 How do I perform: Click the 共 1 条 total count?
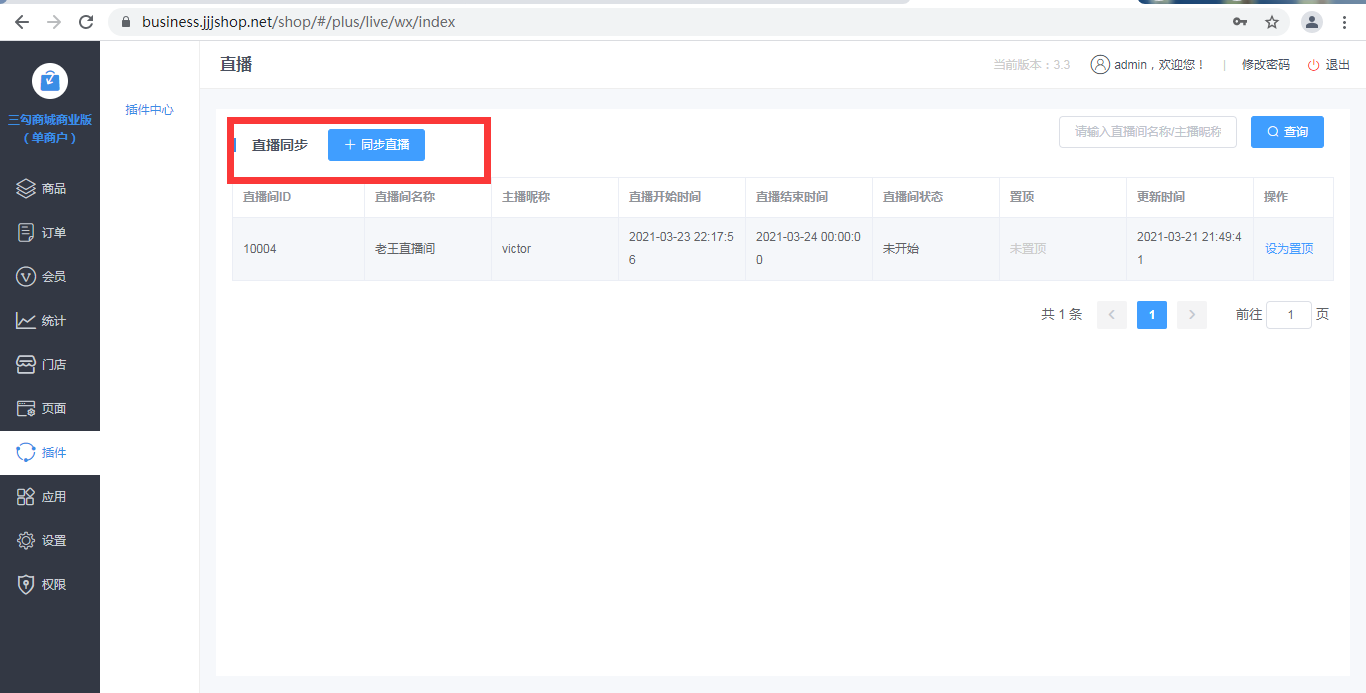[1061, 315]
